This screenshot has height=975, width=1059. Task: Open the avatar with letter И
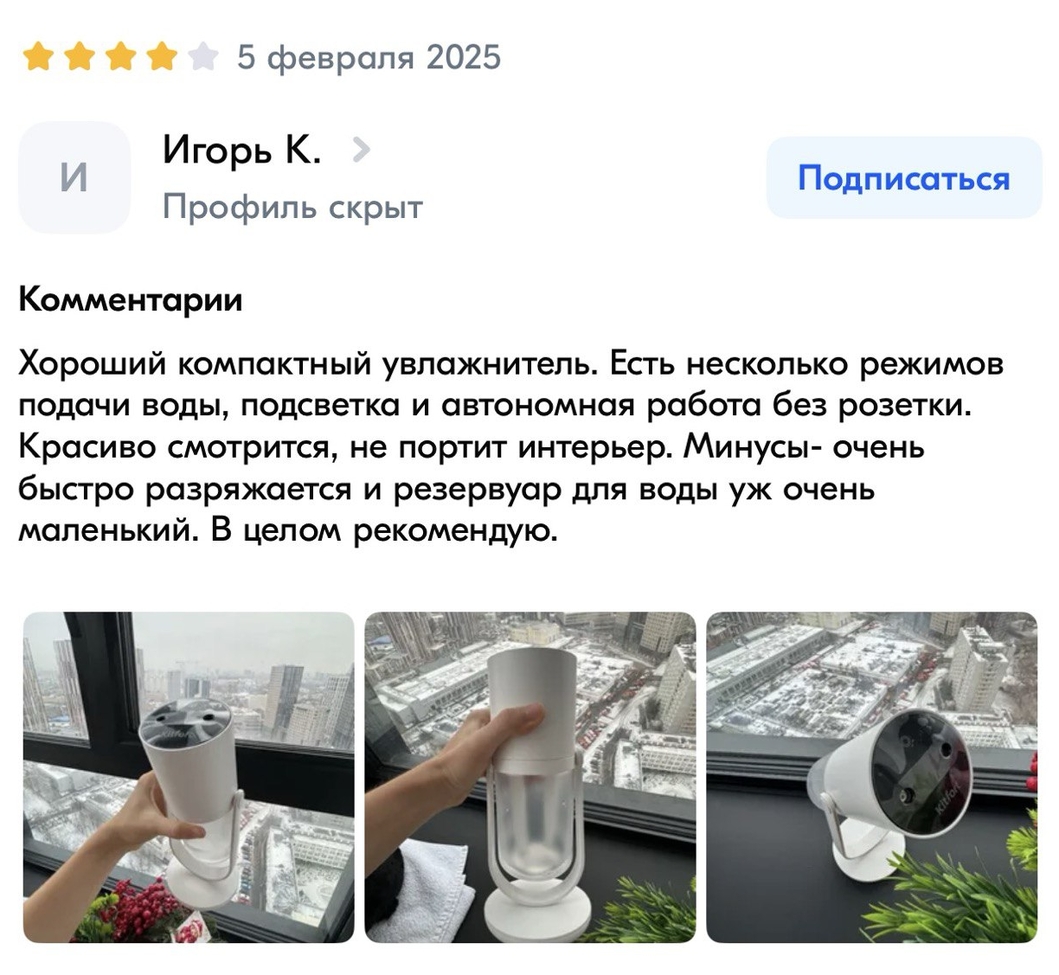74,178
